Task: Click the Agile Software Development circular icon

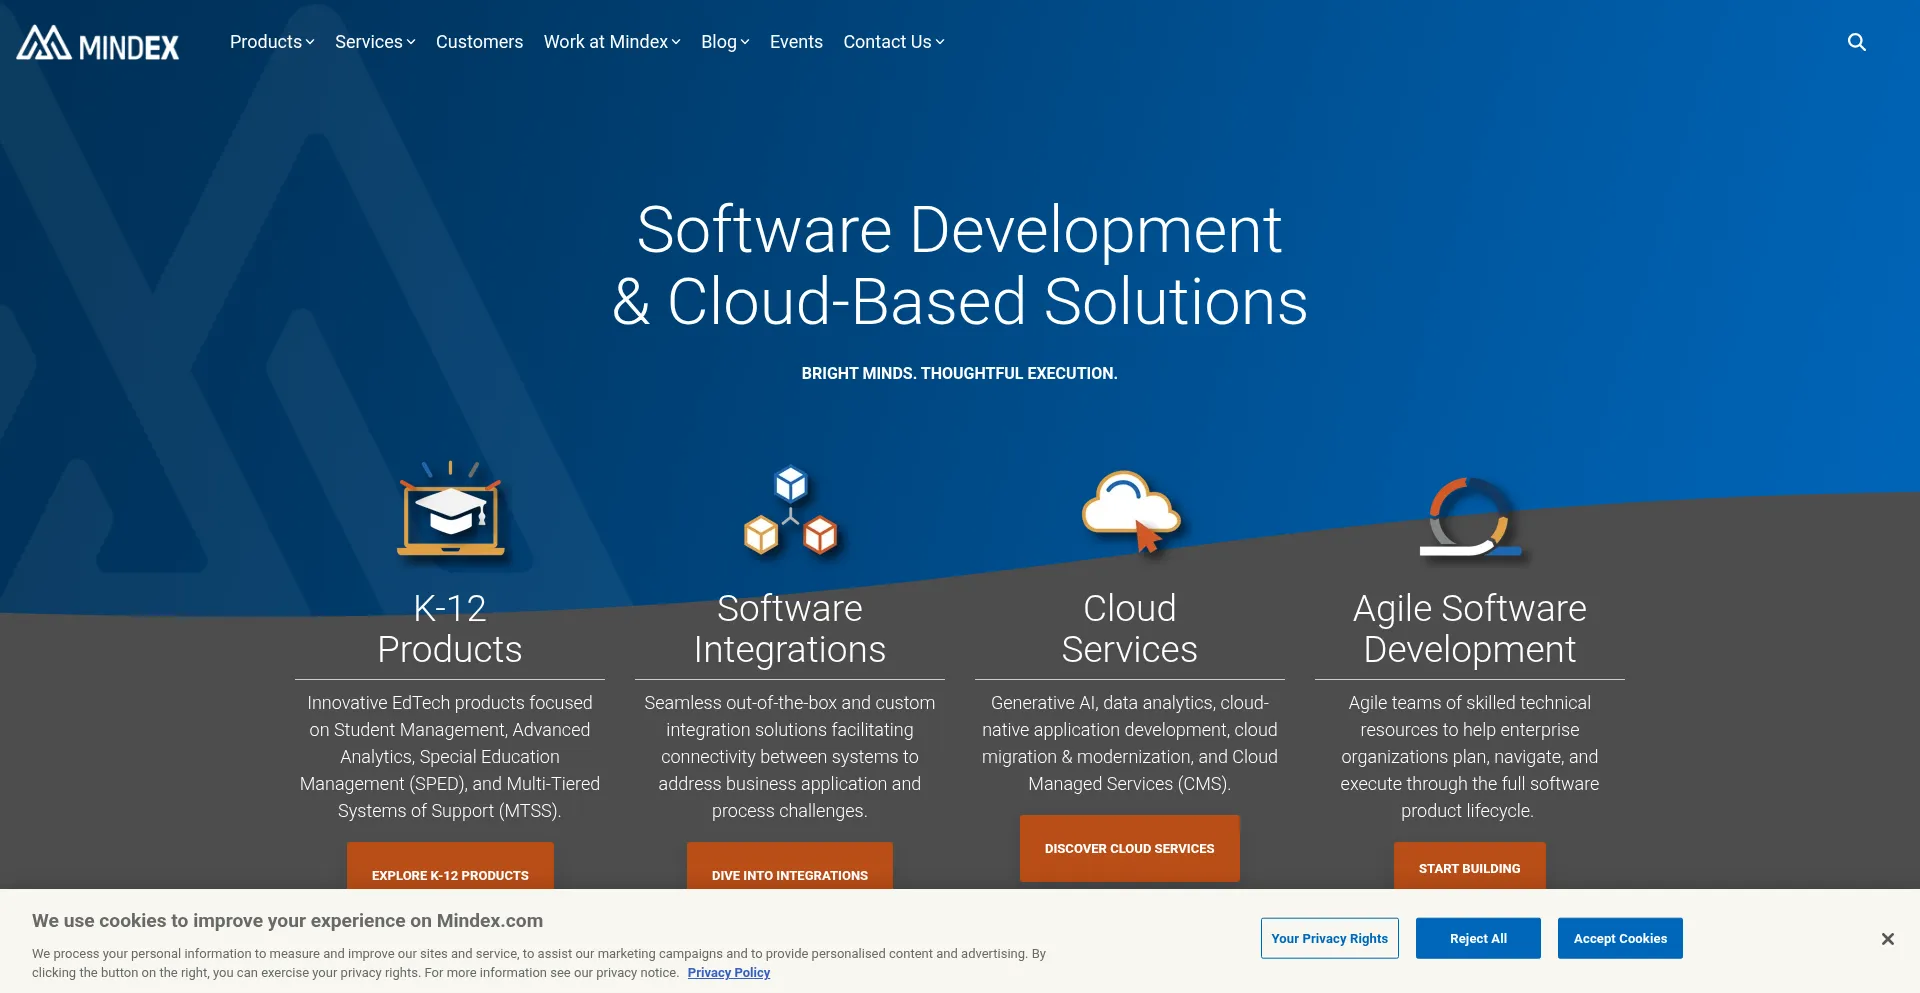Action: (x=1469, y=516)
